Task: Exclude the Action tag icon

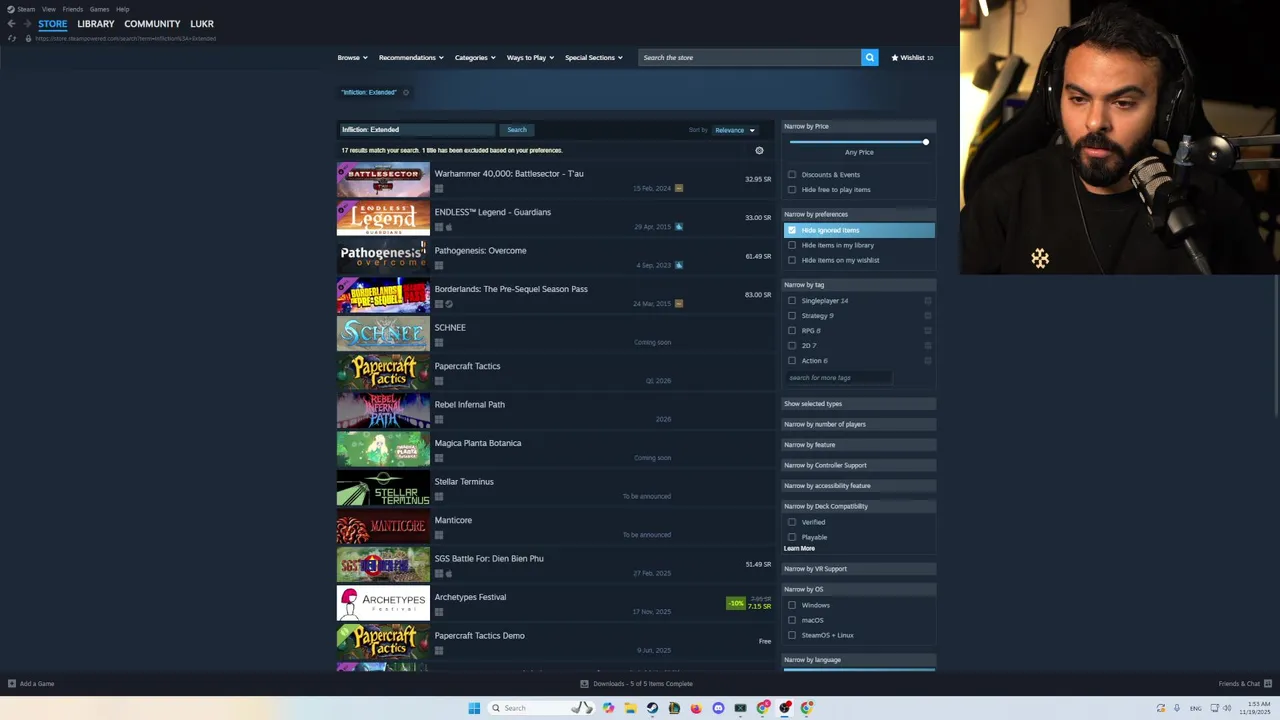Action: [x=928, y=361]
